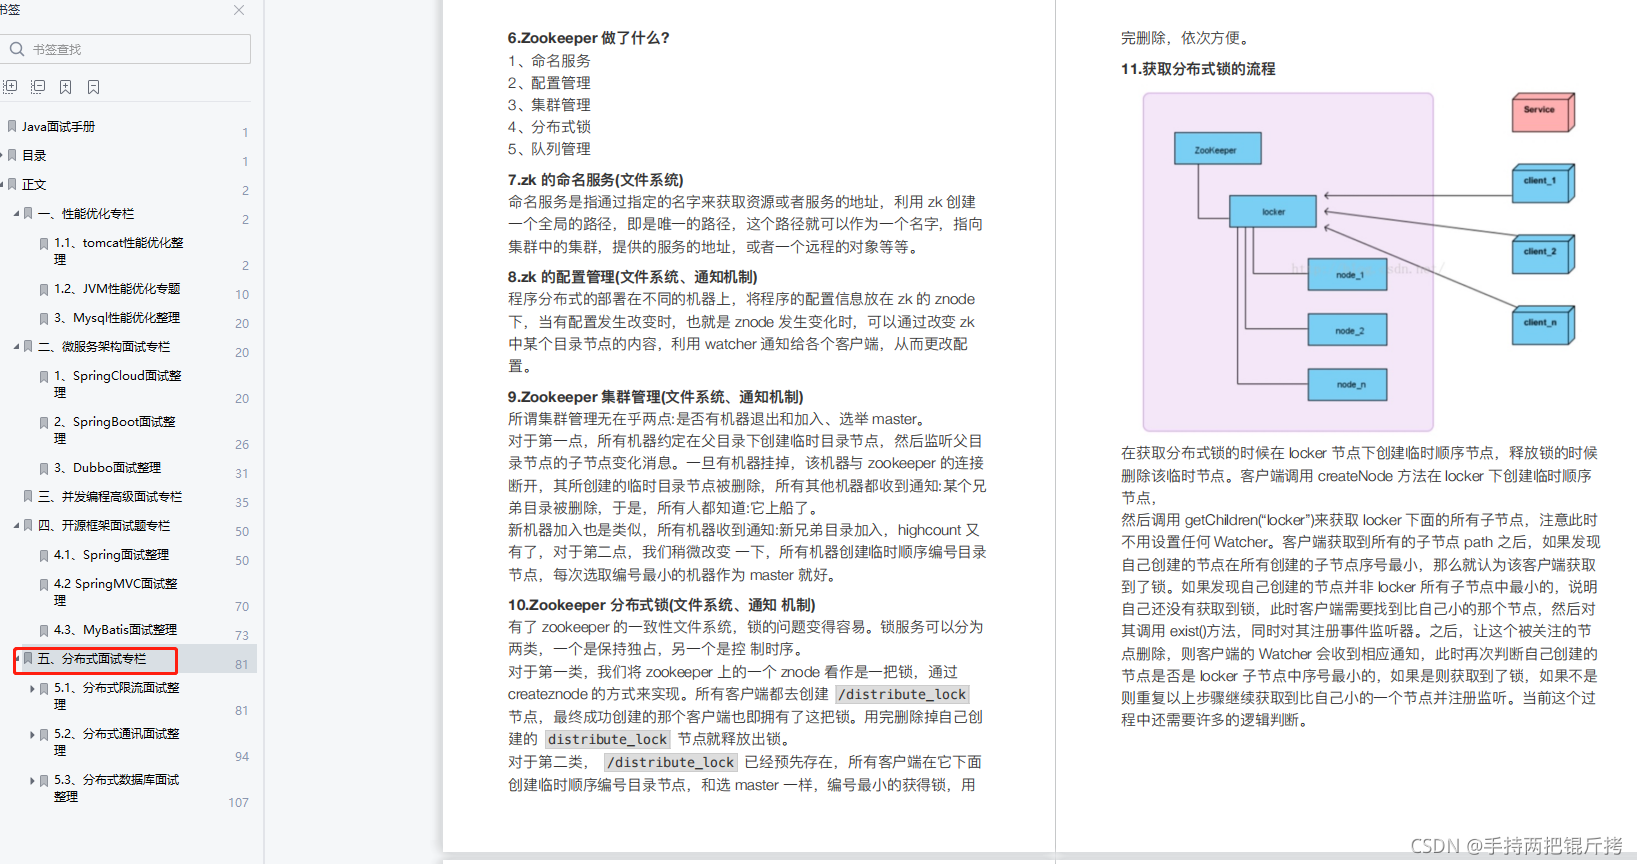
Task: Click the remove bookmark icon
Action: pos(94,87)
